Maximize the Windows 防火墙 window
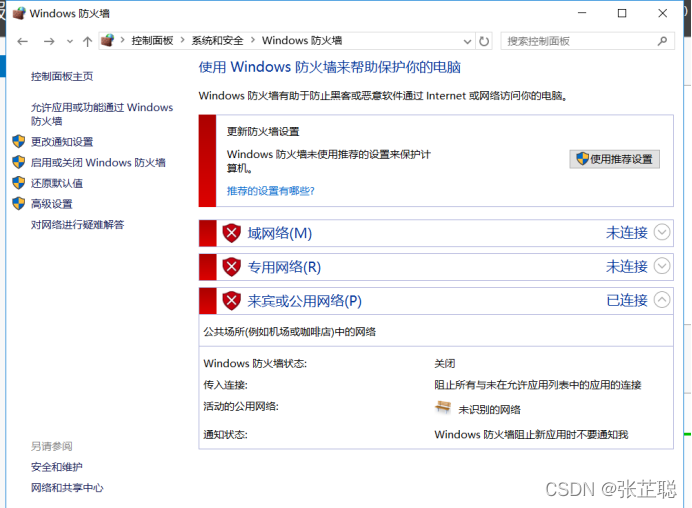Screen dimensions: 692x508 [x=622, y=13]
